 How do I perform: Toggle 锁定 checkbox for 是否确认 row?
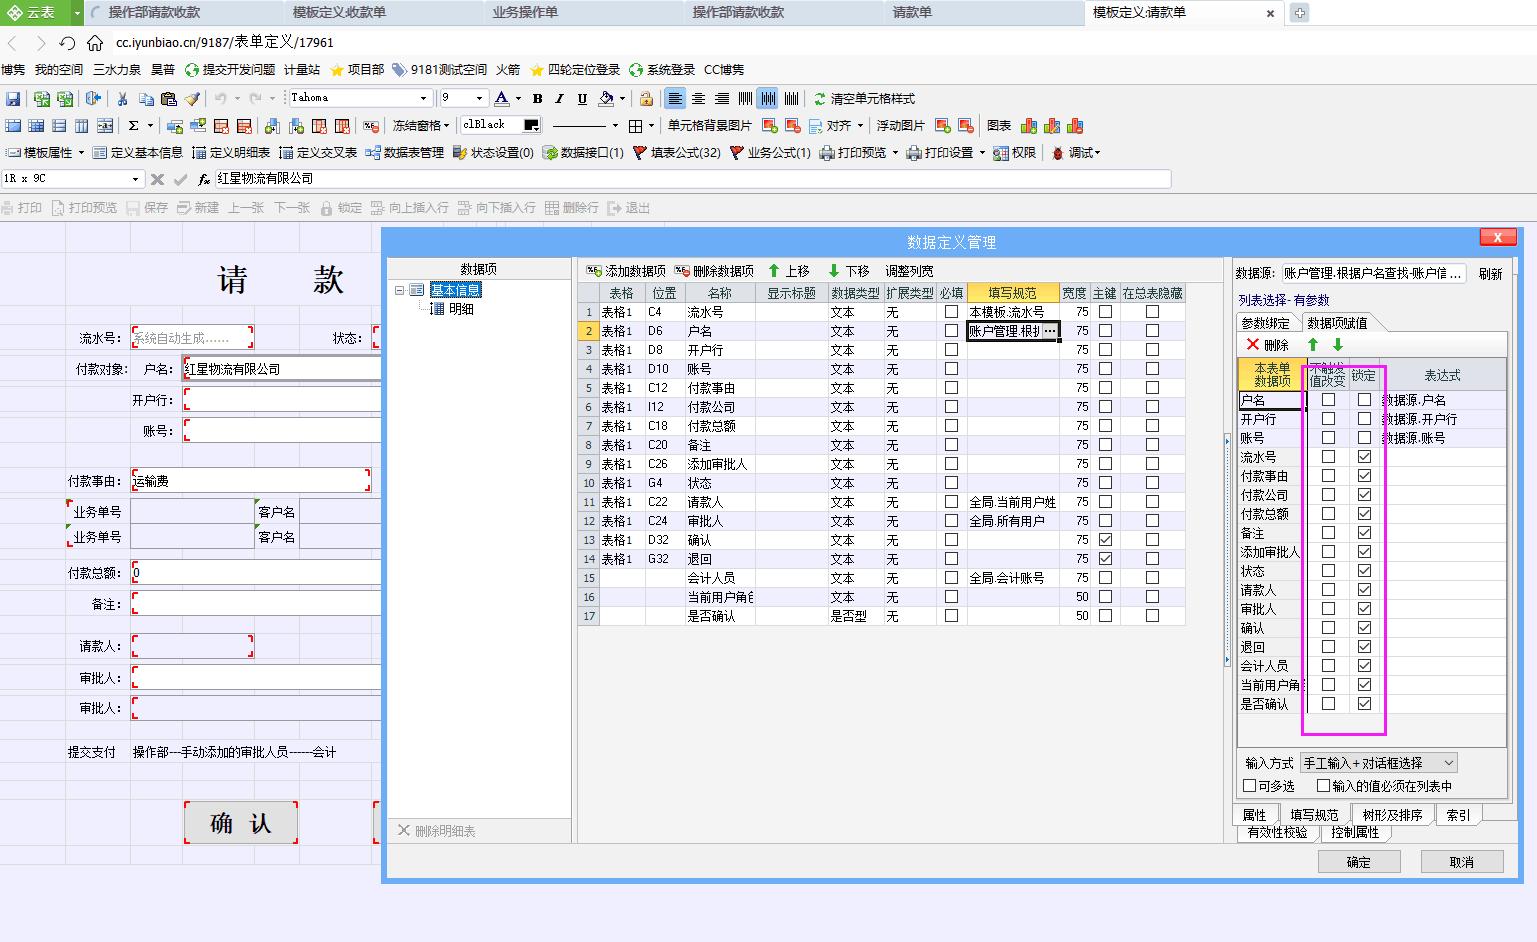click(1364, 703)
